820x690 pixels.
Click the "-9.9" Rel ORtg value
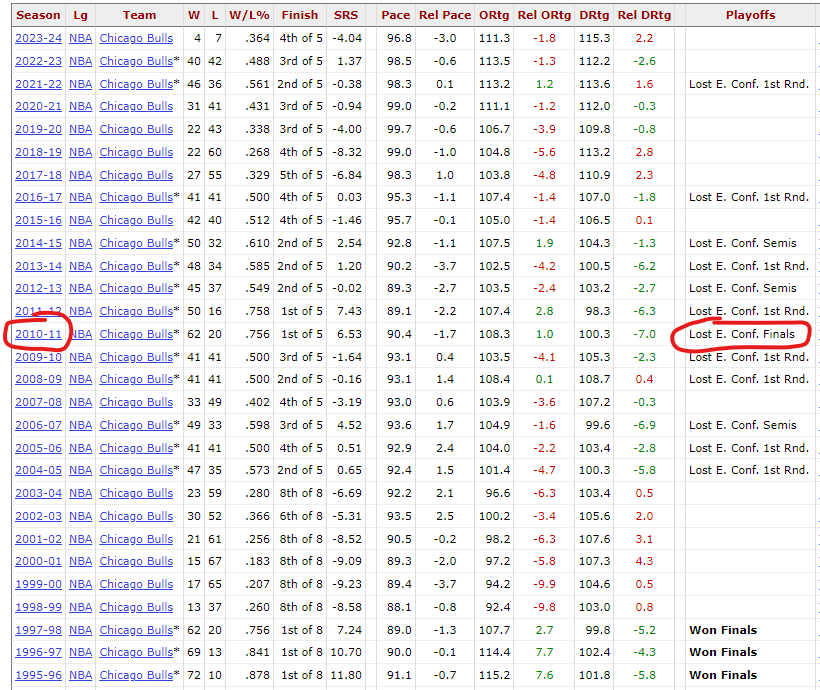[544, 584]
